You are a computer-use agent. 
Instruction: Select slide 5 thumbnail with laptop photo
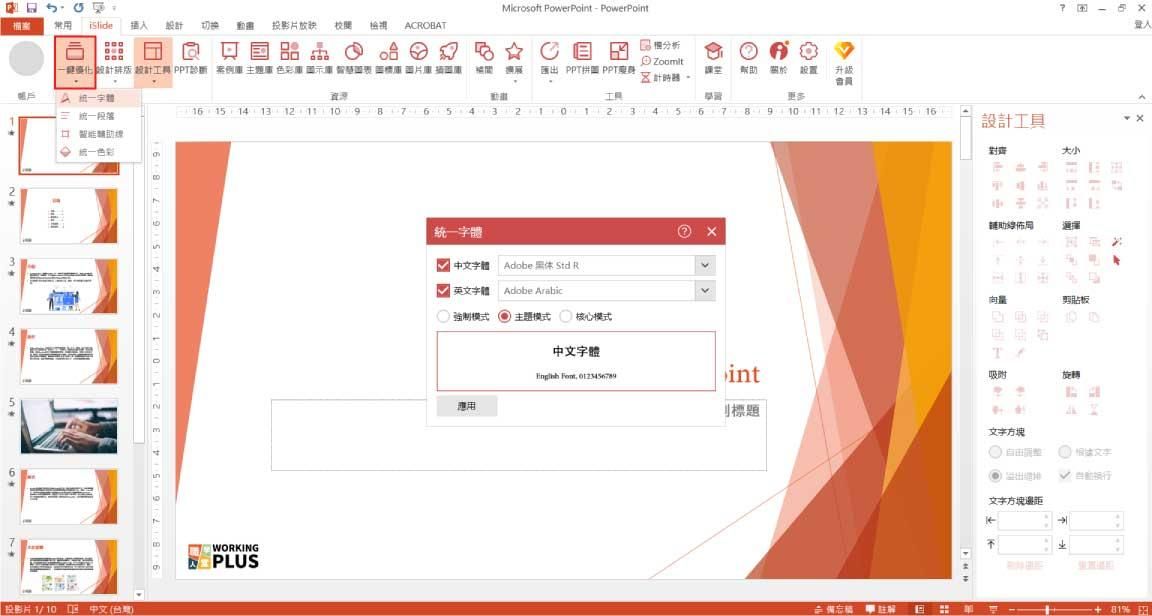69,426
